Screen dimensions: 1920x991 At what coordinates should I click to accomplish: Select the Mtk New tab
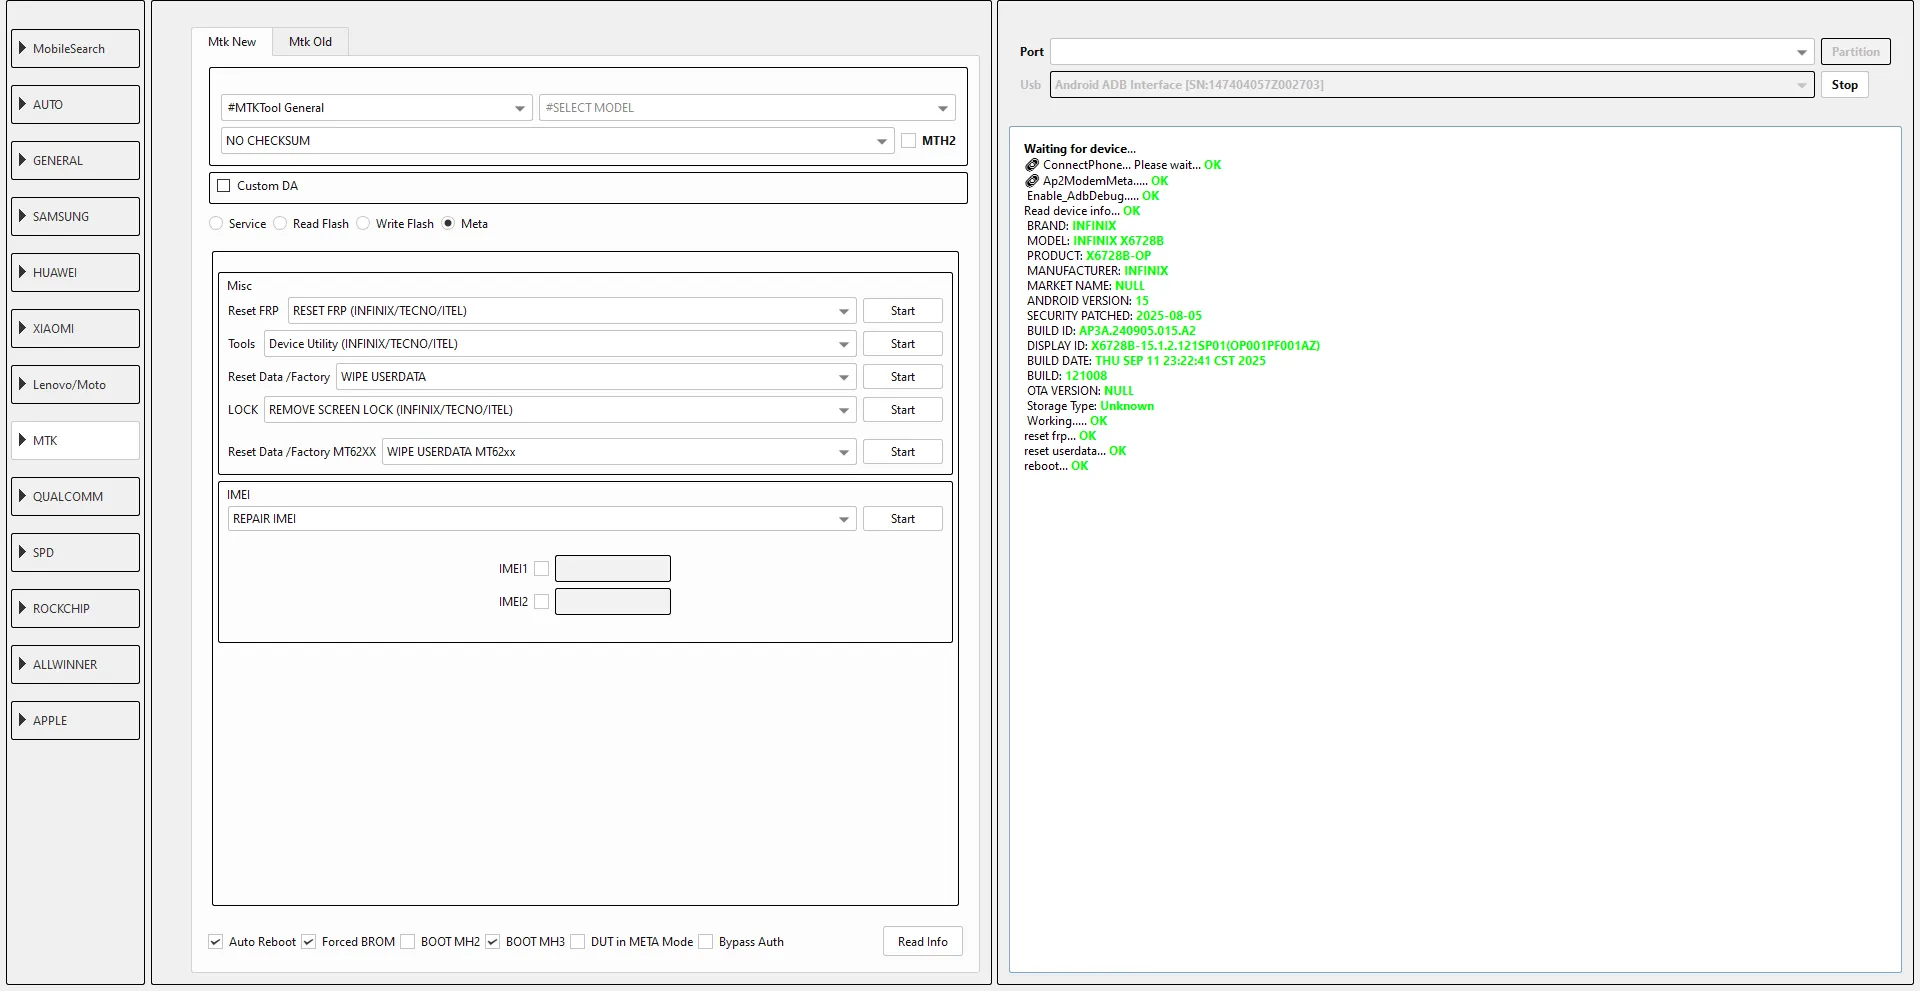pos(232,42)
